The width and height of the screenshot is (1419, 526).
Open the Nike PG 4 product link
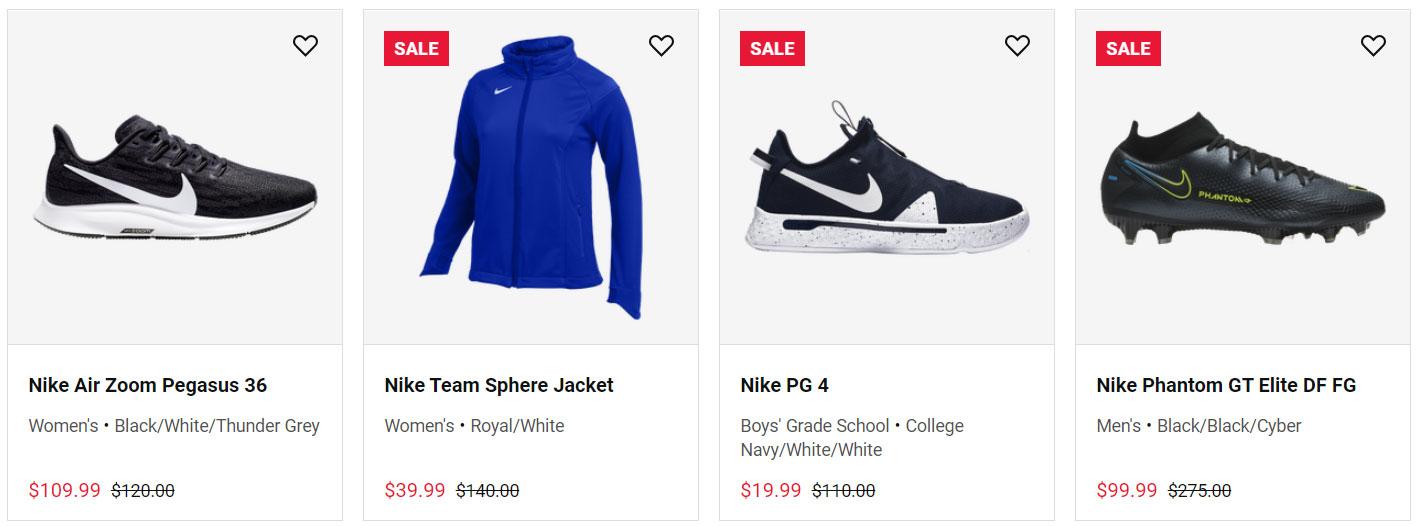click(785, 385)
